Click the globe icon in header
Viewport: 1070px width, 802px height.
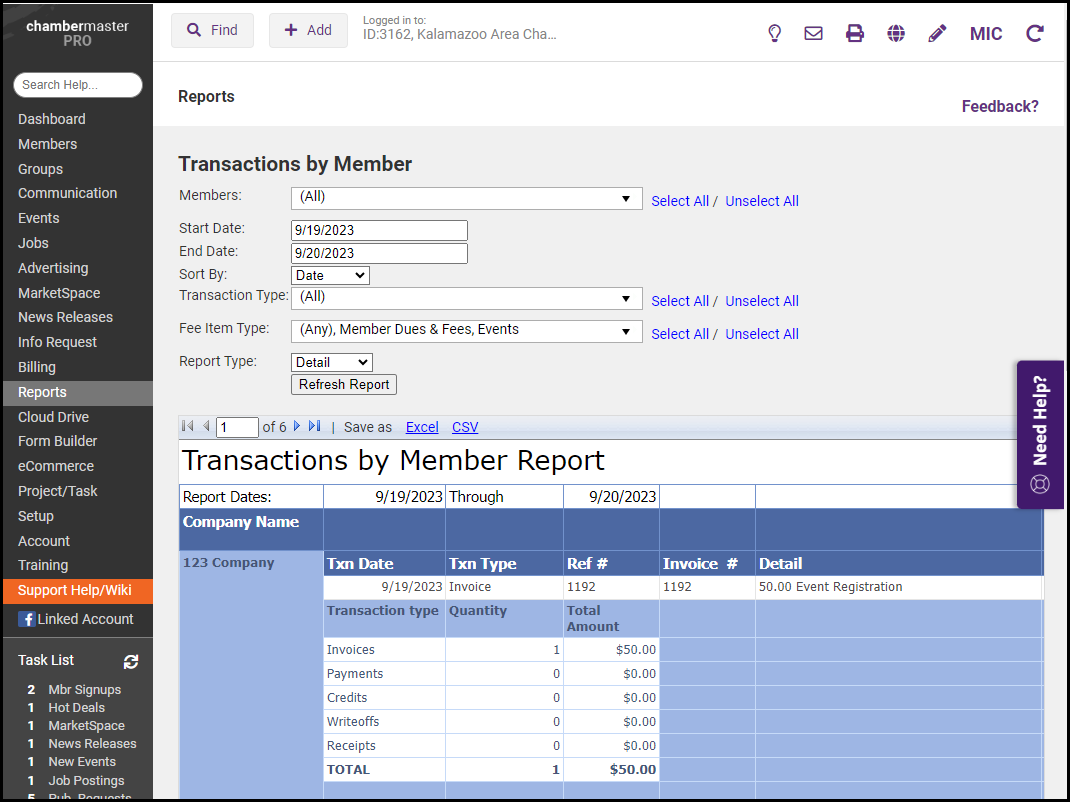(896, 33)
